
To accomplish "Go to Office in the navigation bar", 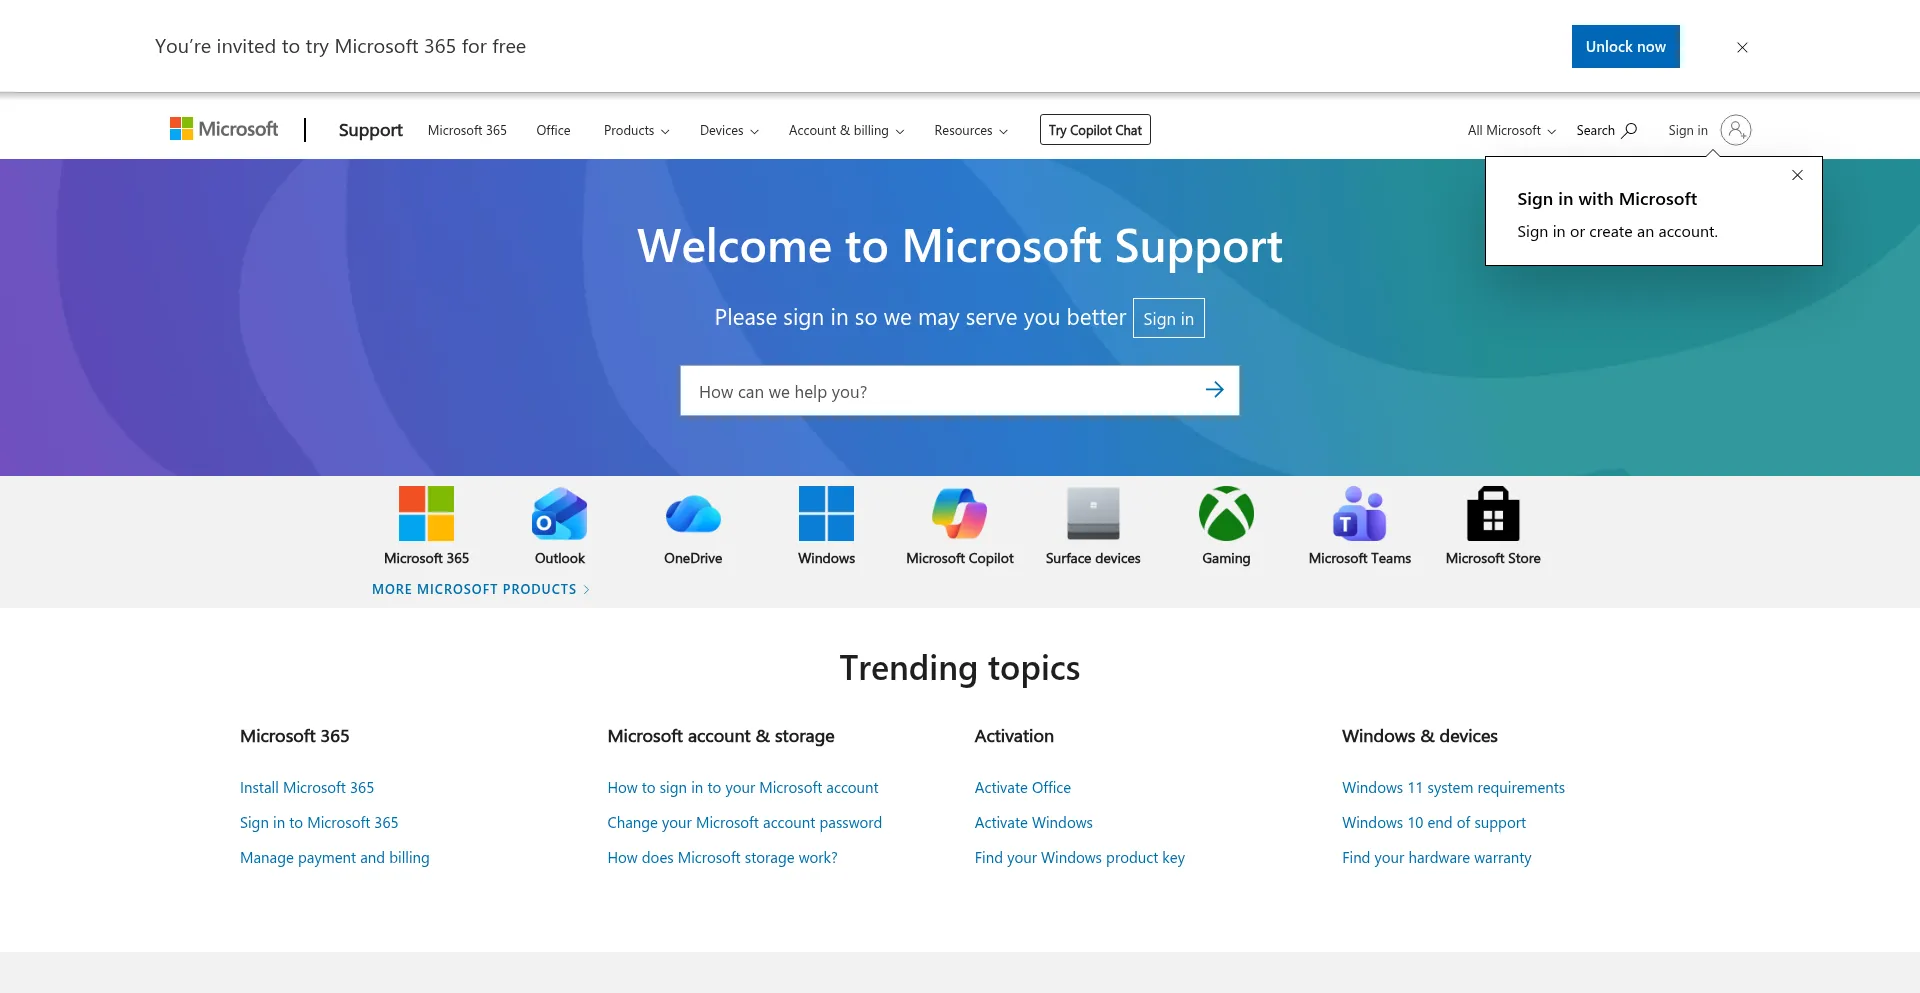I will [x=553, y=131].
